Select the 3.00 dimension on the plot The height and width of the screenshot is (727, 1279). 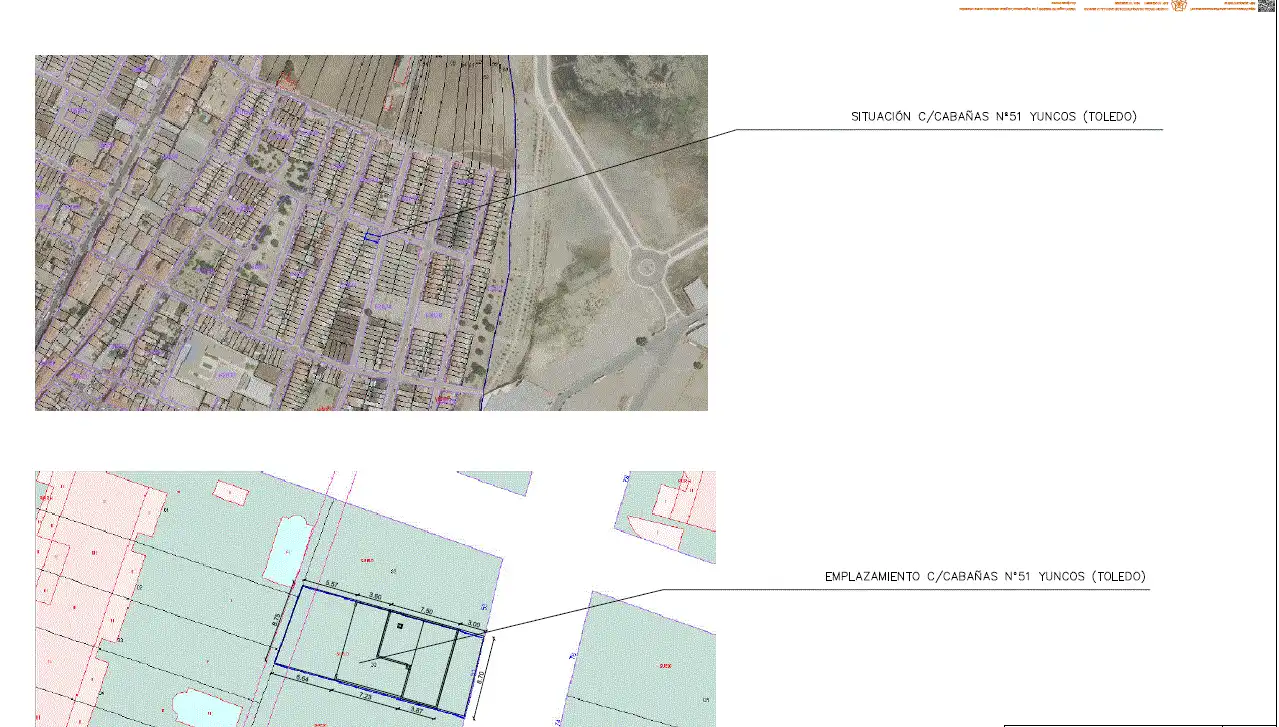(x=474, y=624)
